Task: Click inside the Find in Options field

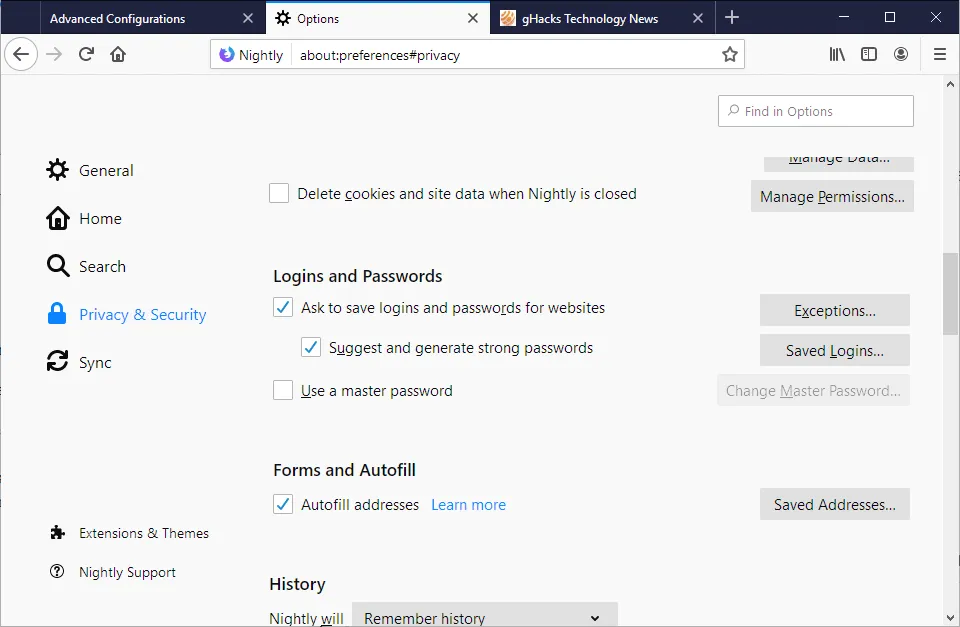Action: coord(815,111)
